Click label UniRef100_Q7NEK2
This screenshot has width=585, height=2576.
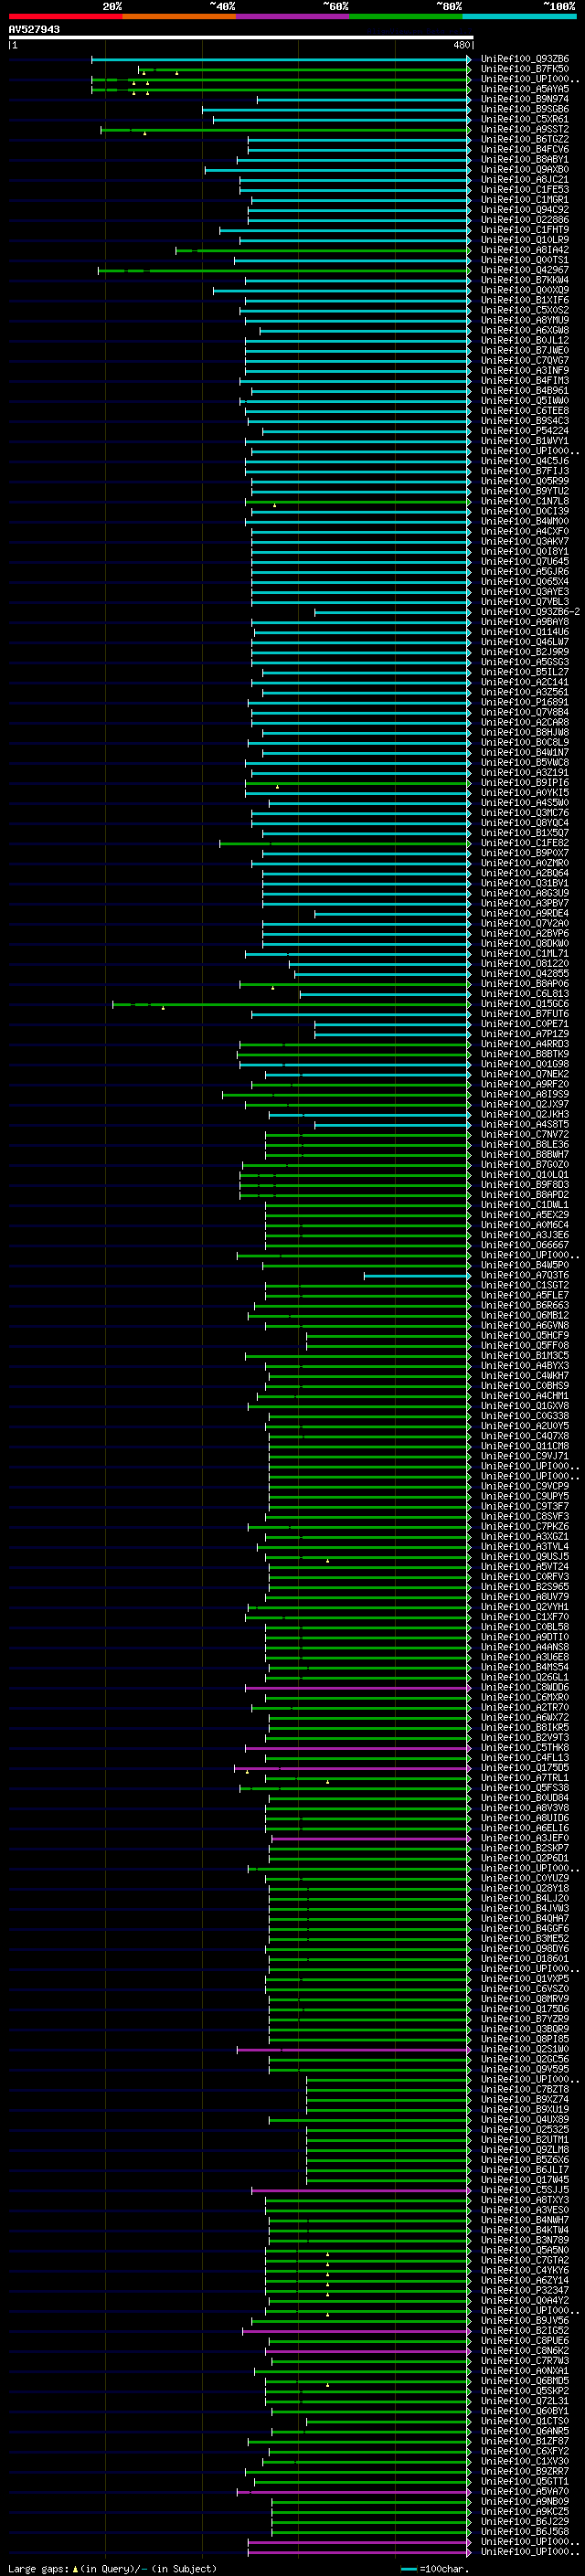pyautogui.click(x=524, y=1074)
